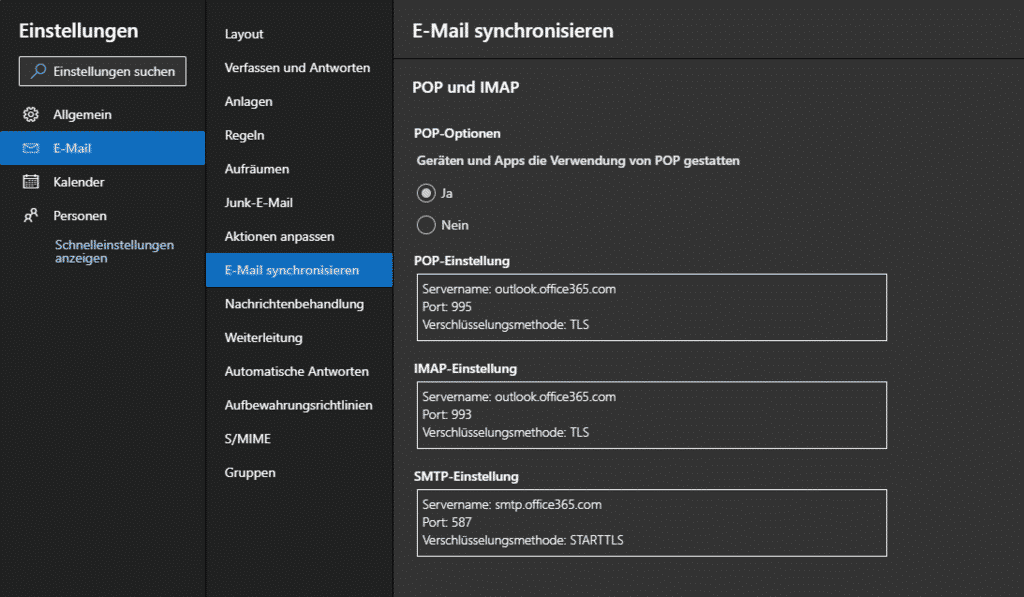
Task: Click the IMAP-Einstellung label
Action: point(465,368)
